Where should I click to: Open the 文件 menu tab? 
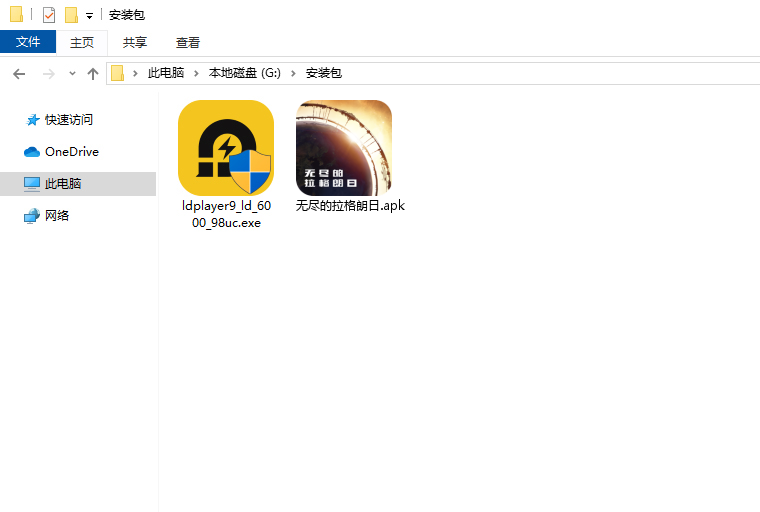[28, 42]
